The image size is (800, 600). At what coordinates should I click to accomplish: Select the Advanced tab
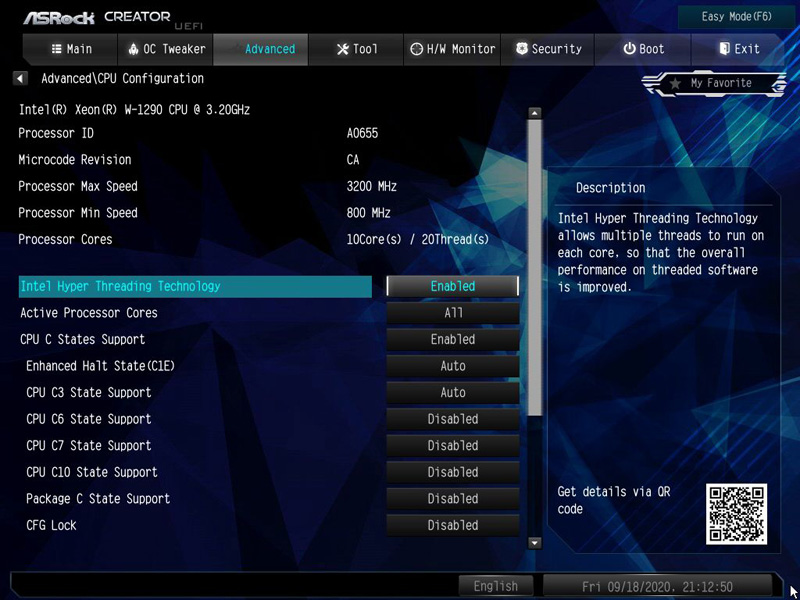click(x=260, y=49)
